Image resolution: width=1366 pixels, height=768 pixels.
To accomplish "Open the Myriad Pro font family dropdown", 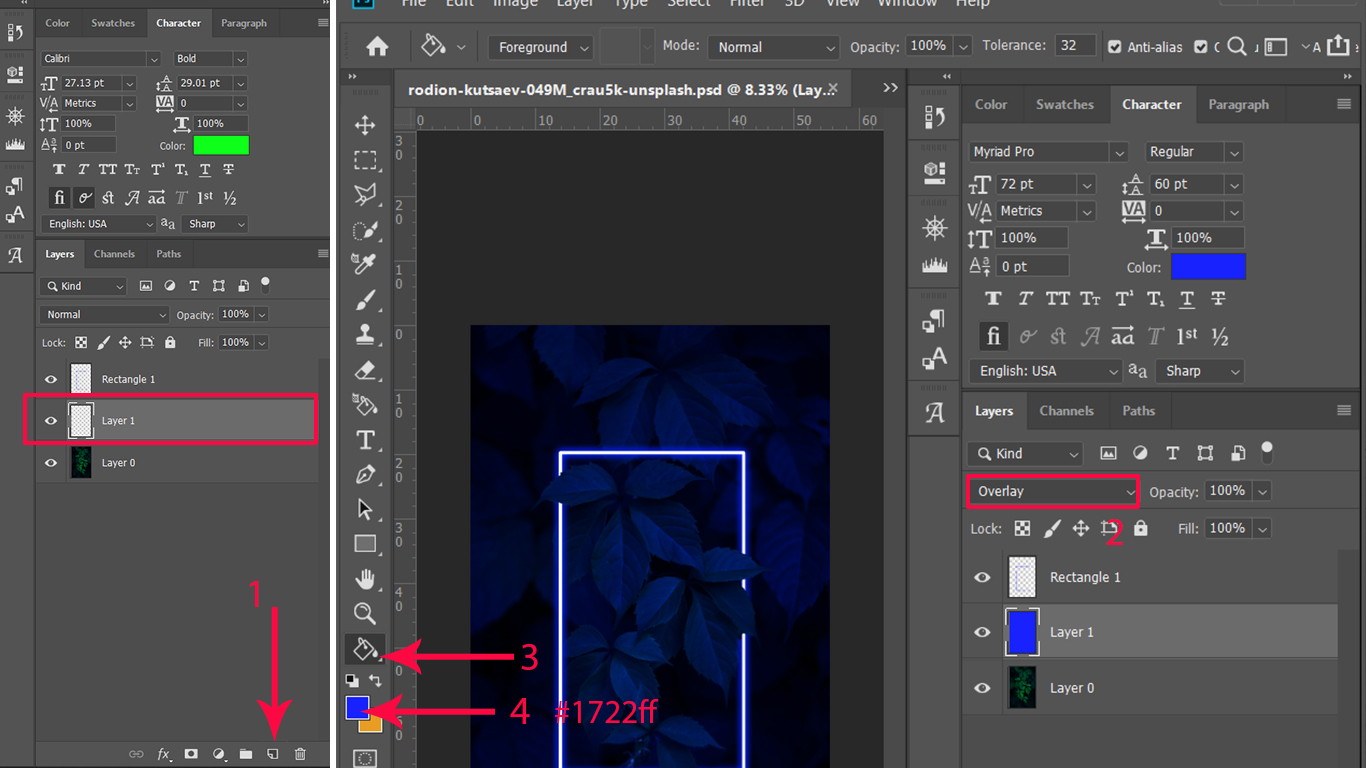I will (1049, 152).
